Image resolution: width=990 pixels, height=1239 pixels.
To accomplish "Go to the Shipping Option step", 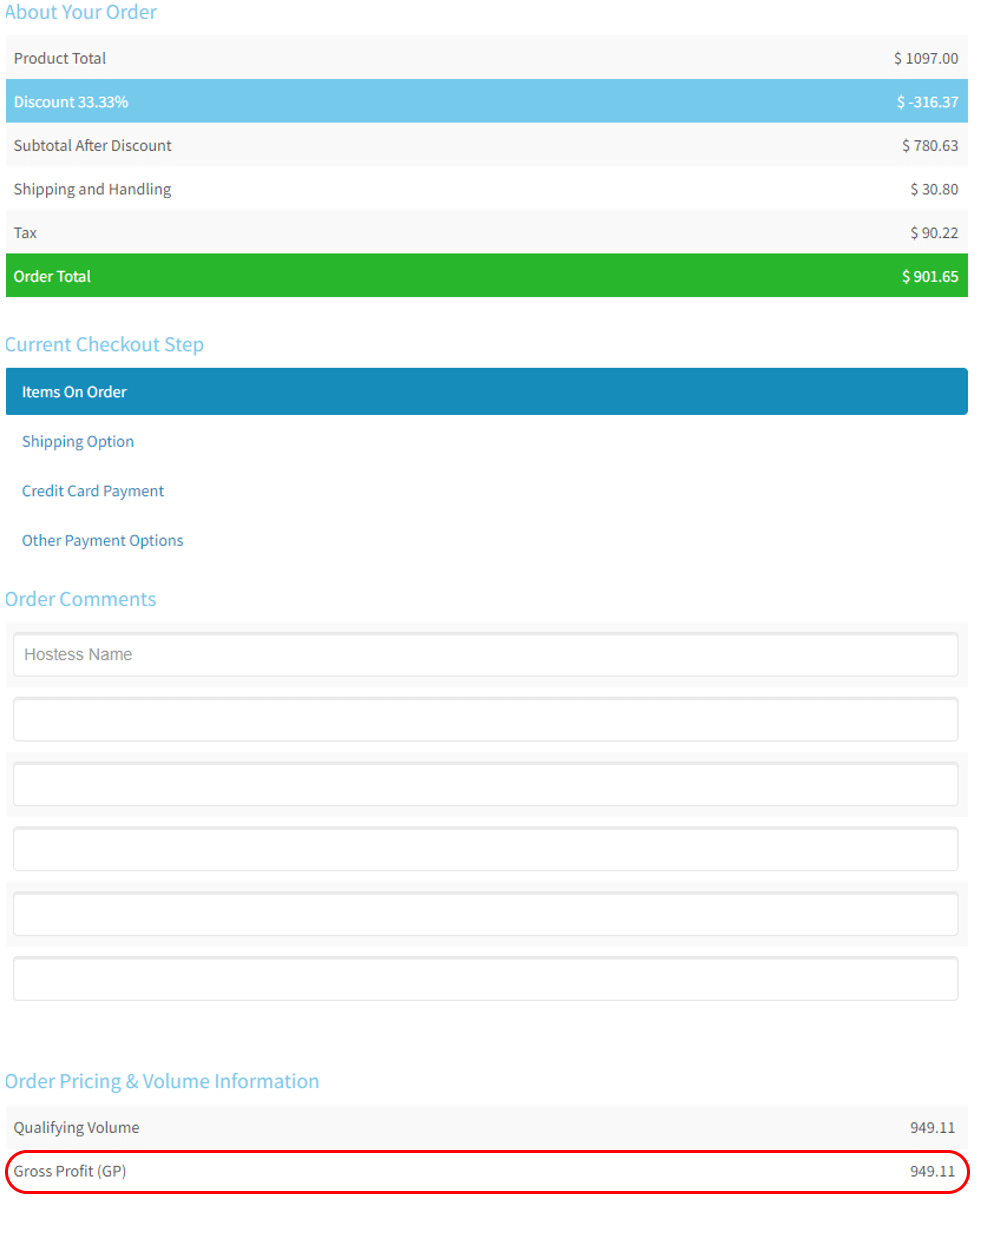I will tap(78, 441).
